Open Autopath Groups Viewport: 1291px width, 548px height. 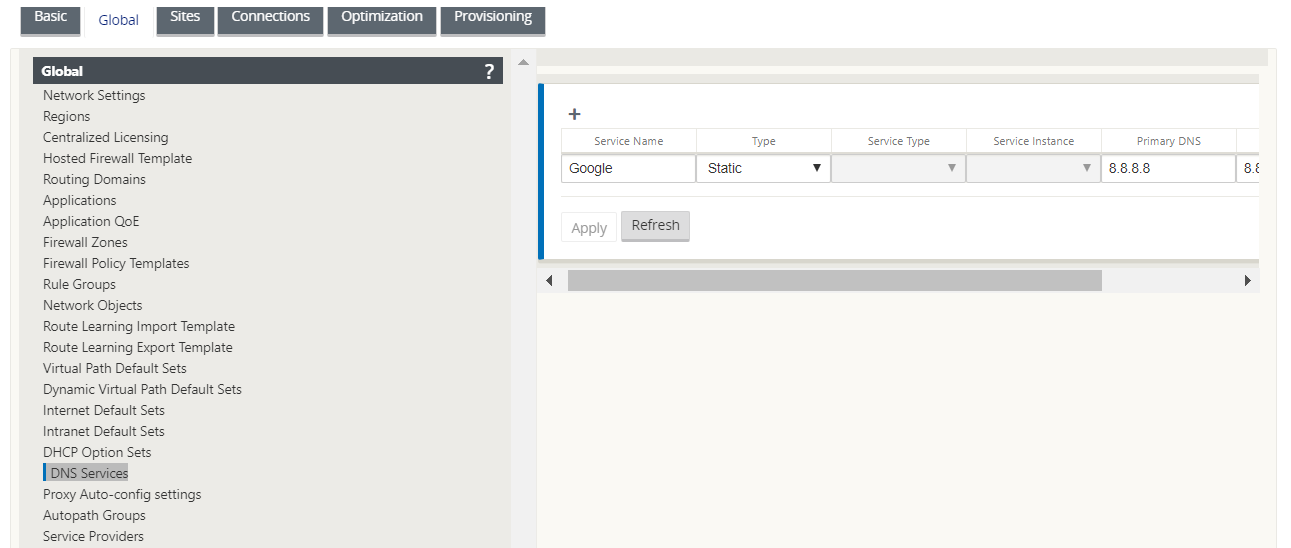[x=94, y=515]
